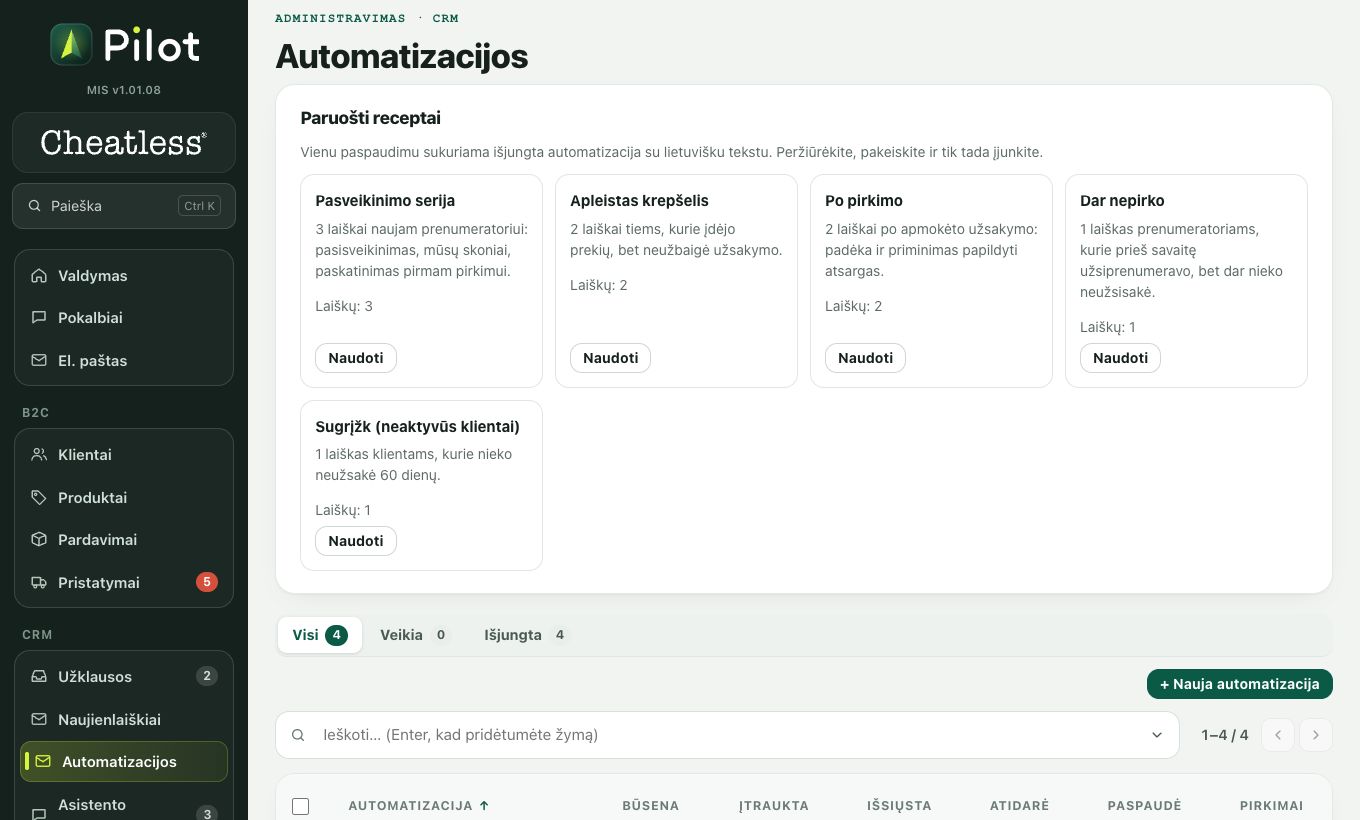Tick the select-all checkbox in table header
The width and height of the screenshot is (1360, 820).
300,806
